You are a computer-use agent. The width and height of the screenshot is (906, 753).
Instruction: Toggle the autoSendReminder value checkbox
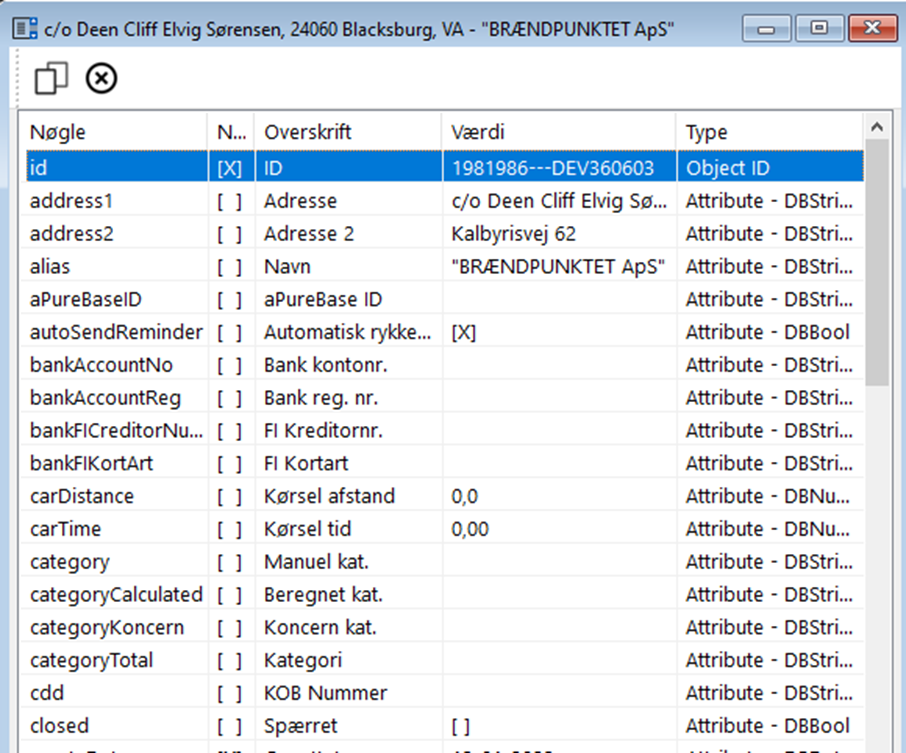coord(463,333)
